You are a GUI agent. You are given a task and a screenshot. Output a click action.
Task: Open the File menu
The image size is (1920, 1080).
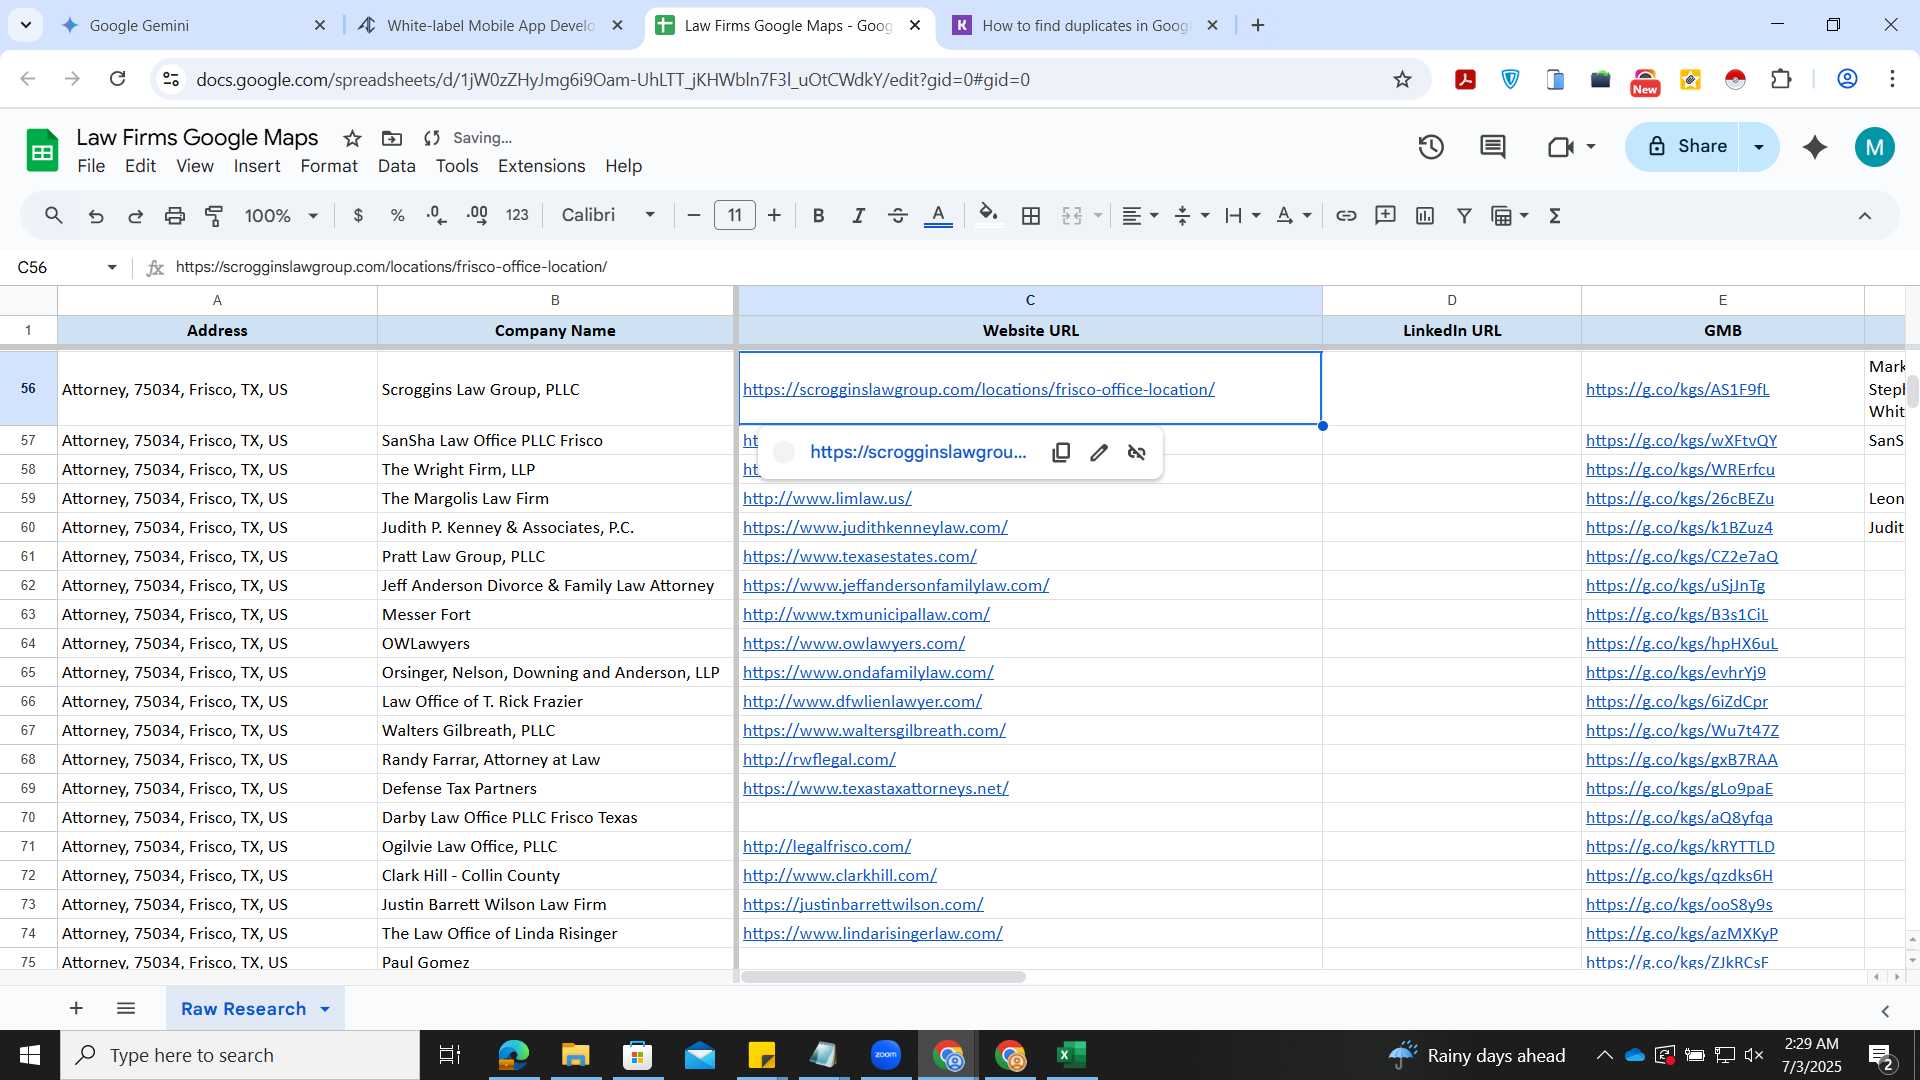click(x=91, y=166)
